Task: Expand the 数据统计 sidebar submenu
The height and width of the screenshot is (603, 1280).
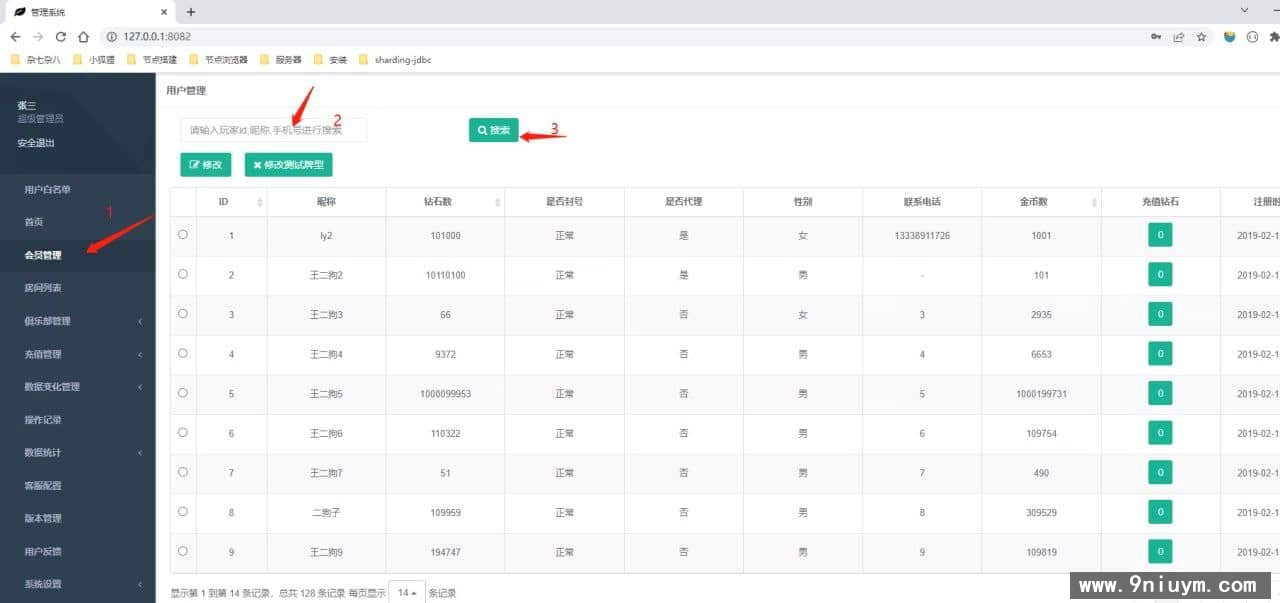Action: (x=78, y=452)
